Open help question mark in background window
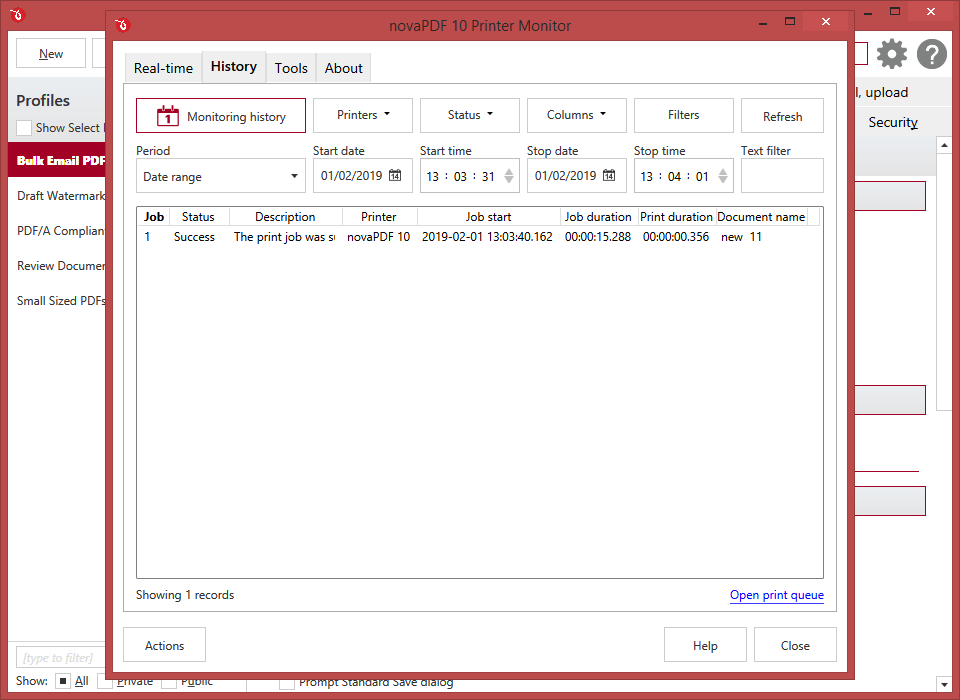Image resolution: width=960 pixels, height=700 pixels. point(932,54)
